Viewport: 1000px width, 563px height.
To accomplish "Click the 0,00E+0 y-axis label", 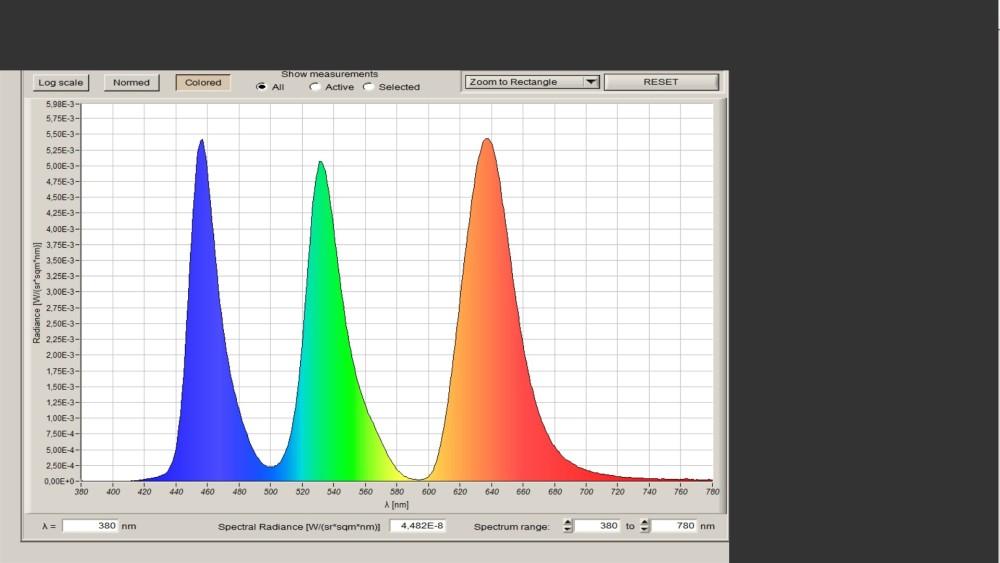I will 59,481.
